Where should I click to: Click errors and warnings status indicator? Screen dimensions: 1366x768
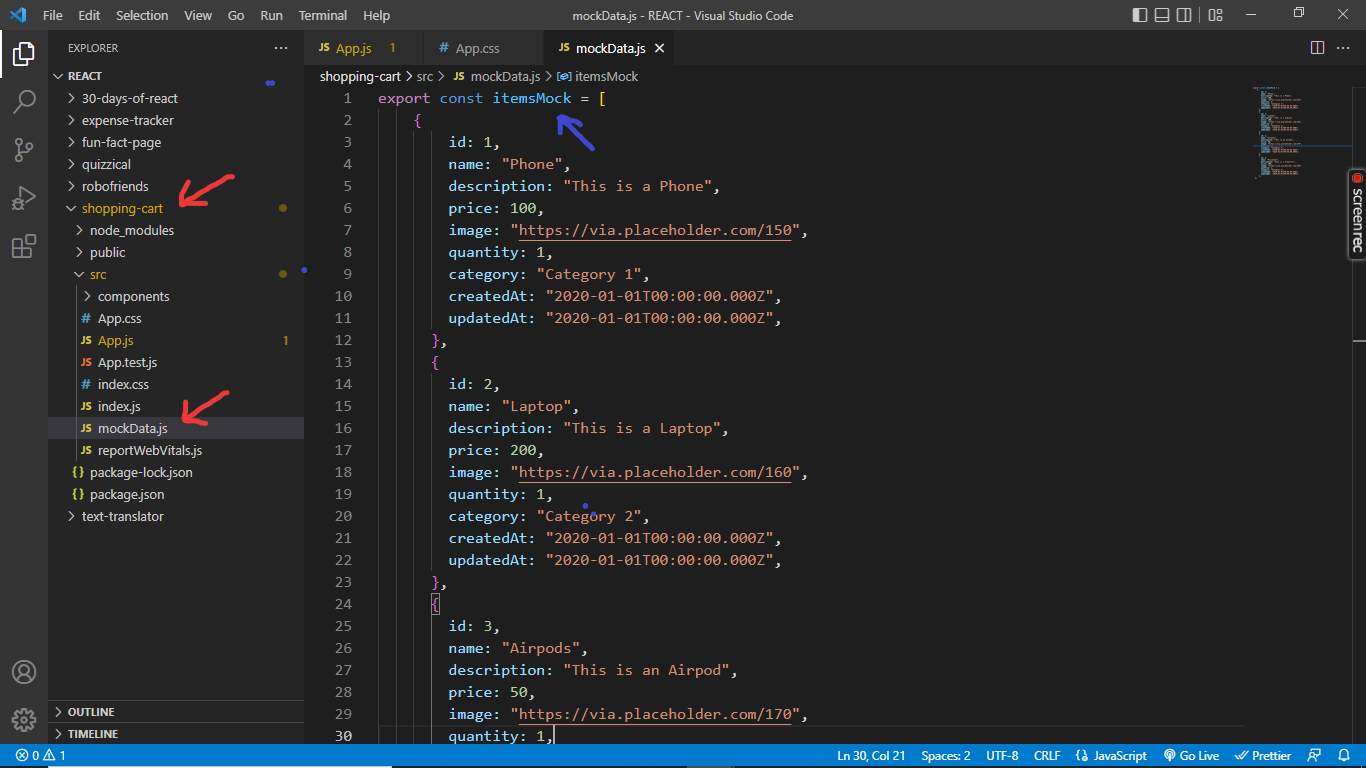click(x=41, y=756)
